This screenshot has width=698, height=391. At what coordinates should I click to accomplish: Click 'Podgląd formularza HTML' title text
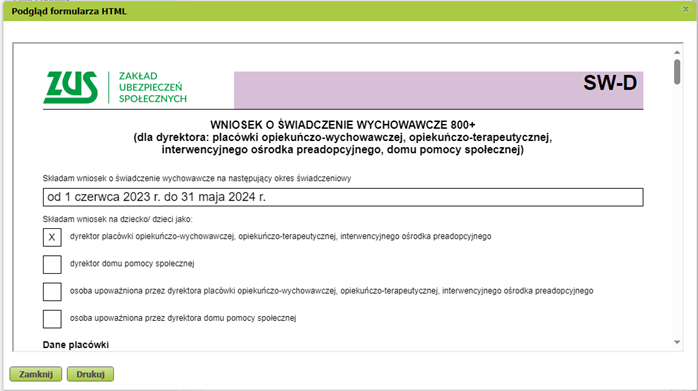click(69, 11)
